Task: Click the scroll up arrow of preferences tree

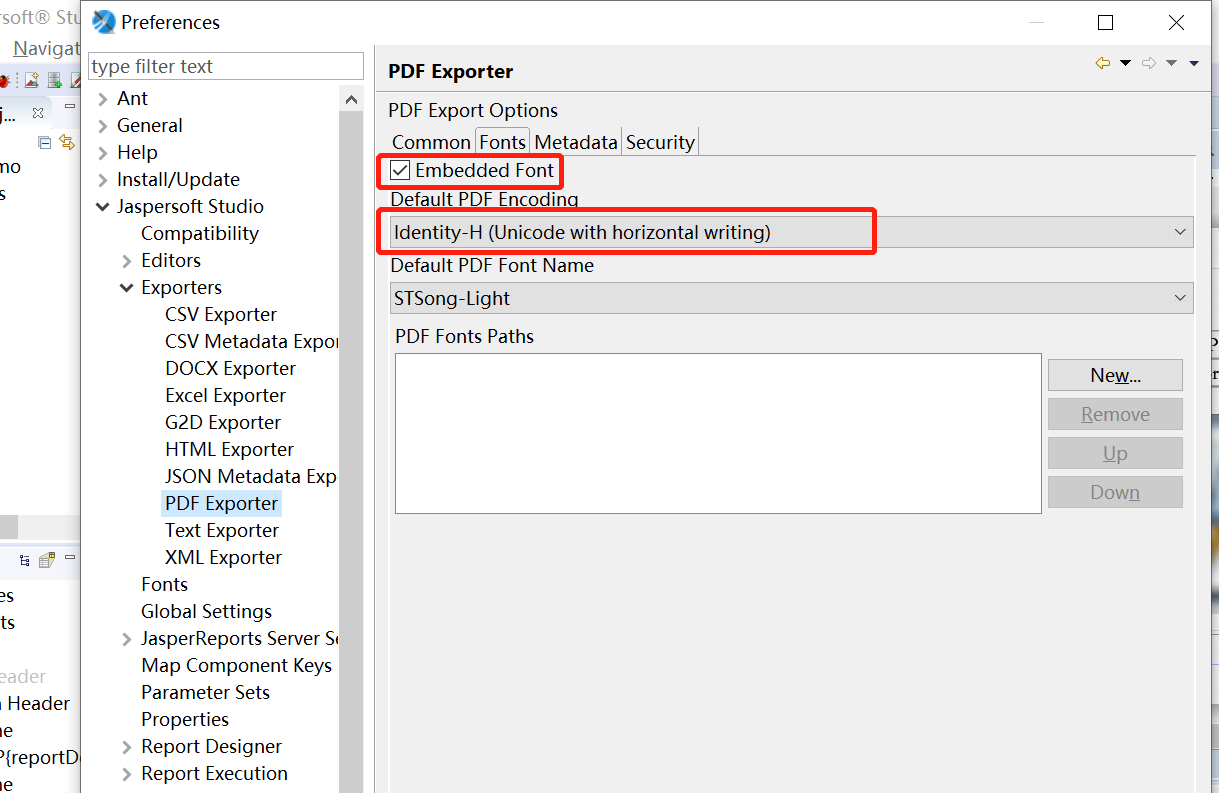Action: click(x=351, y=99)
